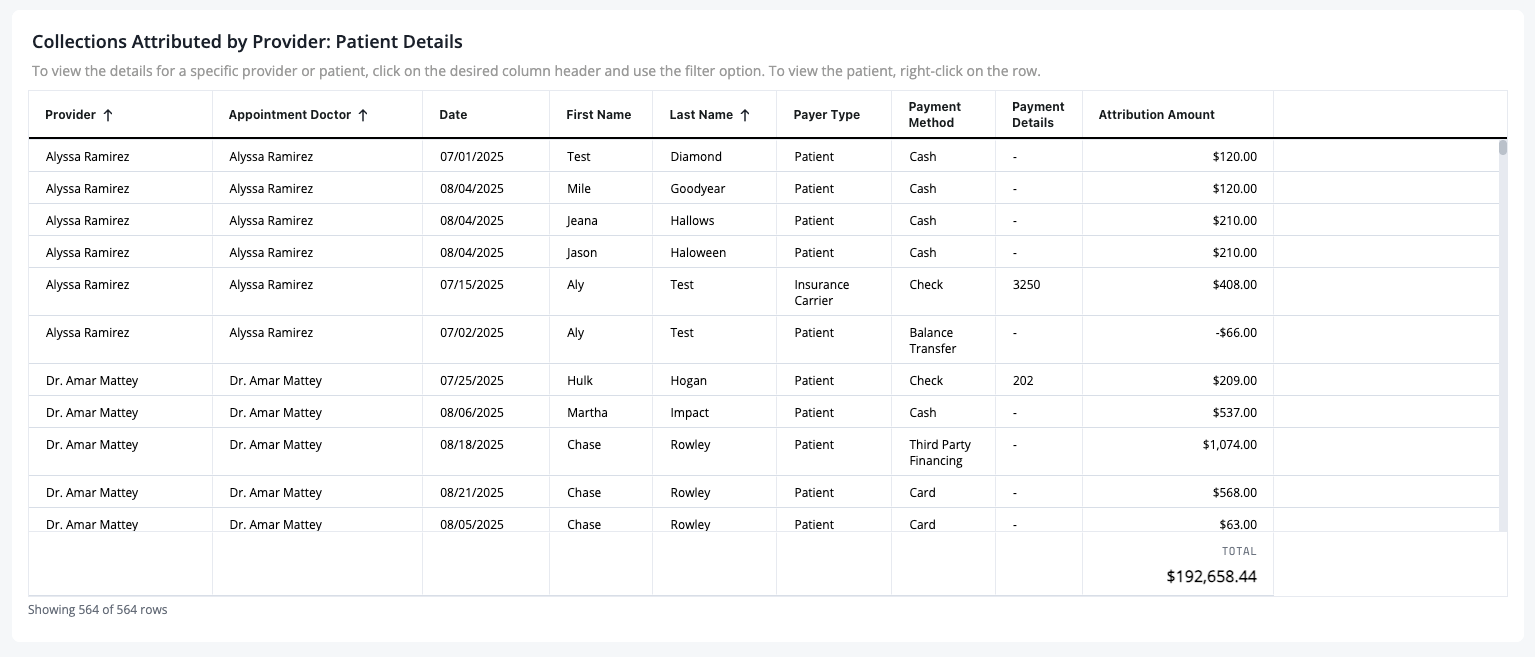Click first name Hulk

tap(580, 381)
